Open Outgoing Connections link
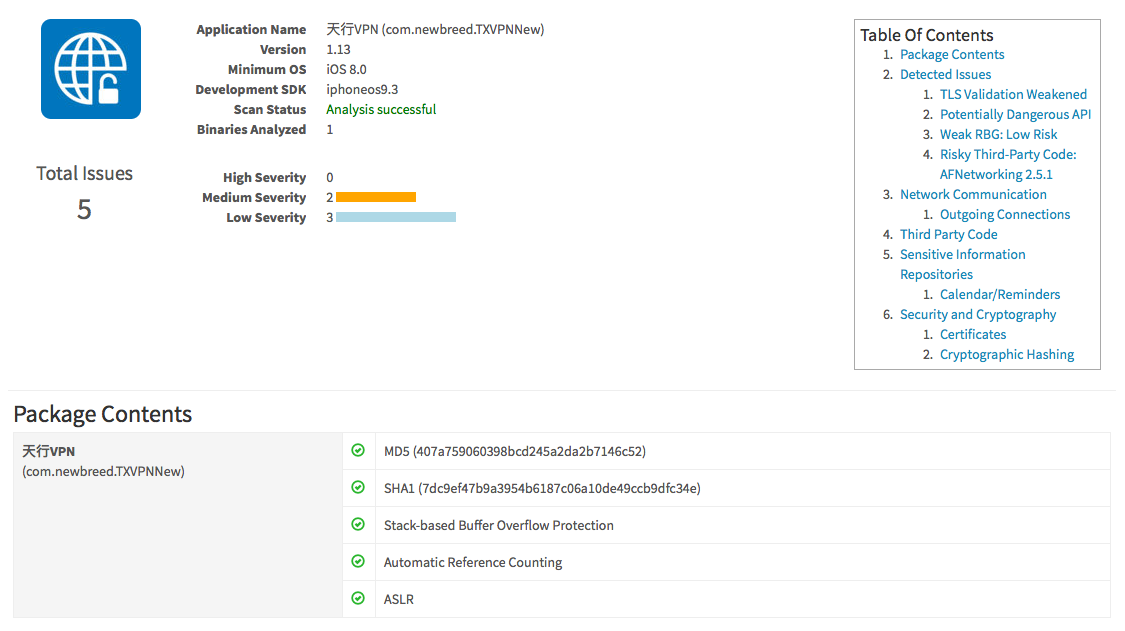 coord(1004,215)
